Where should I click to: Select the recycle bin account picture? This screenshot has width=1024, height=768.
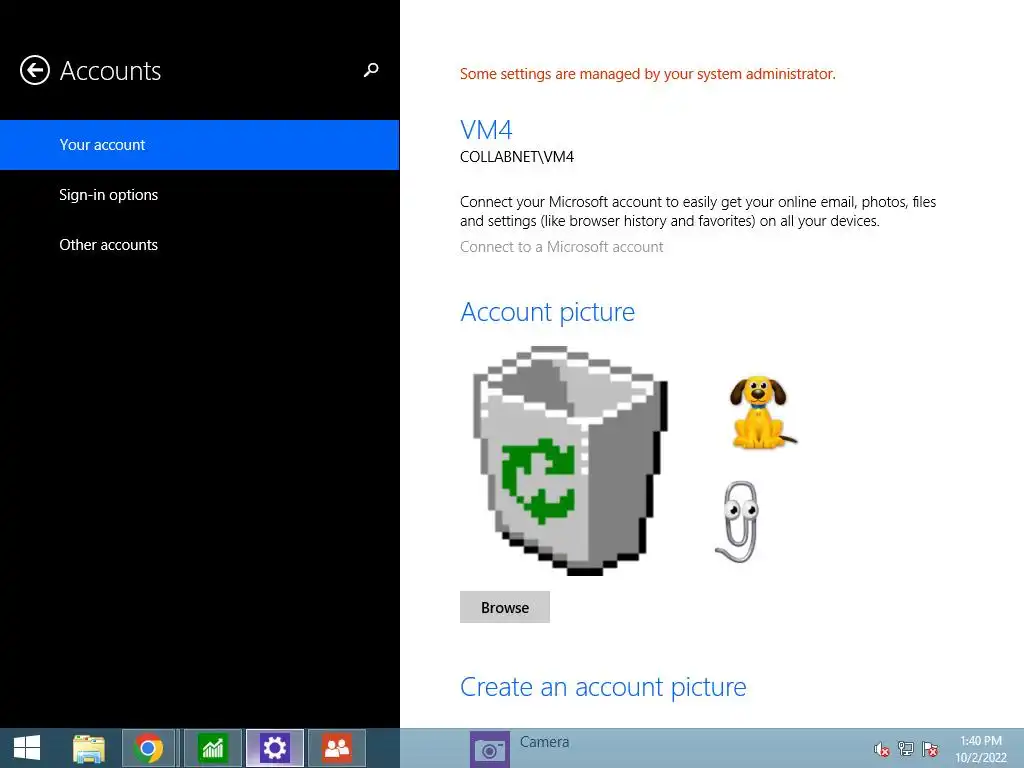pyautogui.click(x=569, y=461)
